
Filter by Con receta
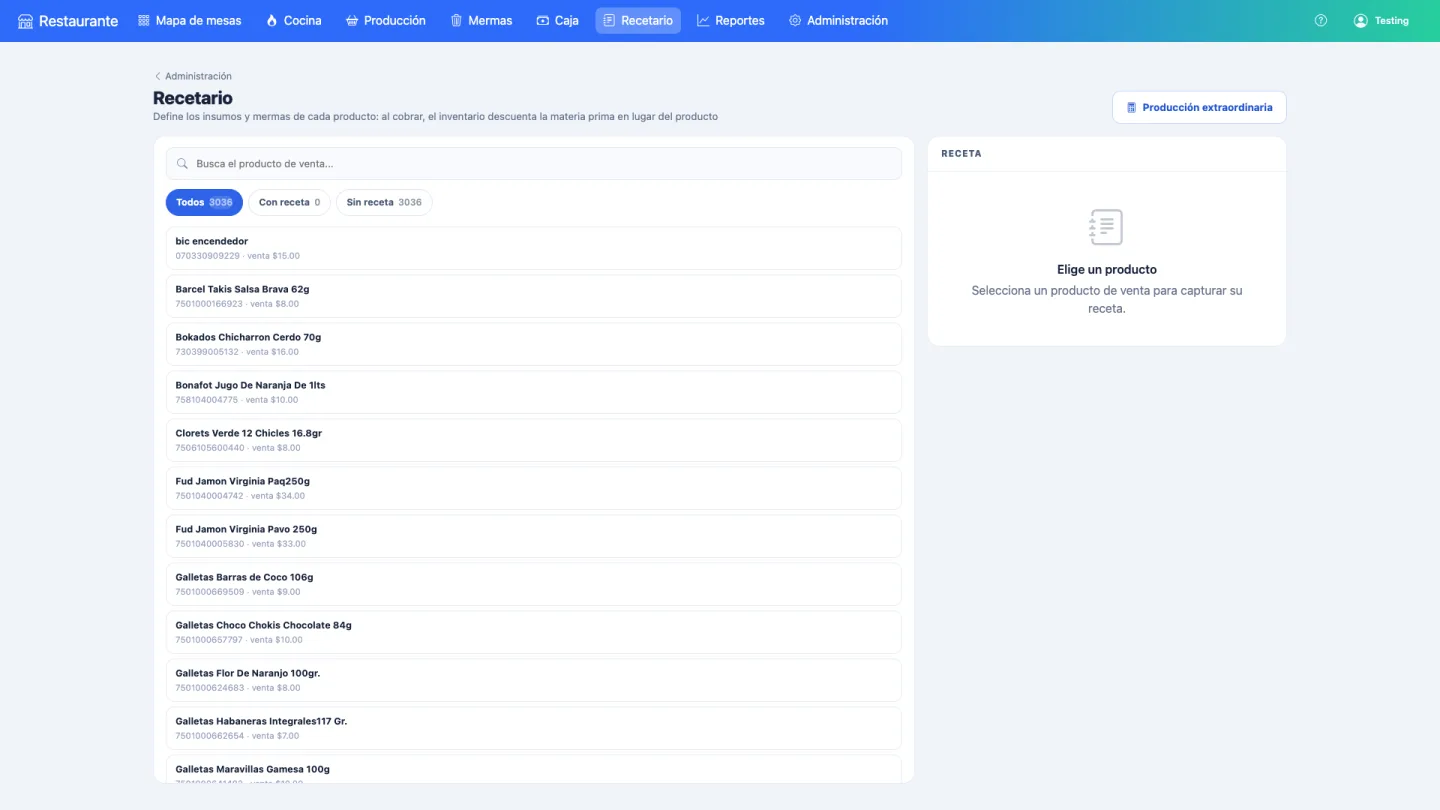(290, 203)
